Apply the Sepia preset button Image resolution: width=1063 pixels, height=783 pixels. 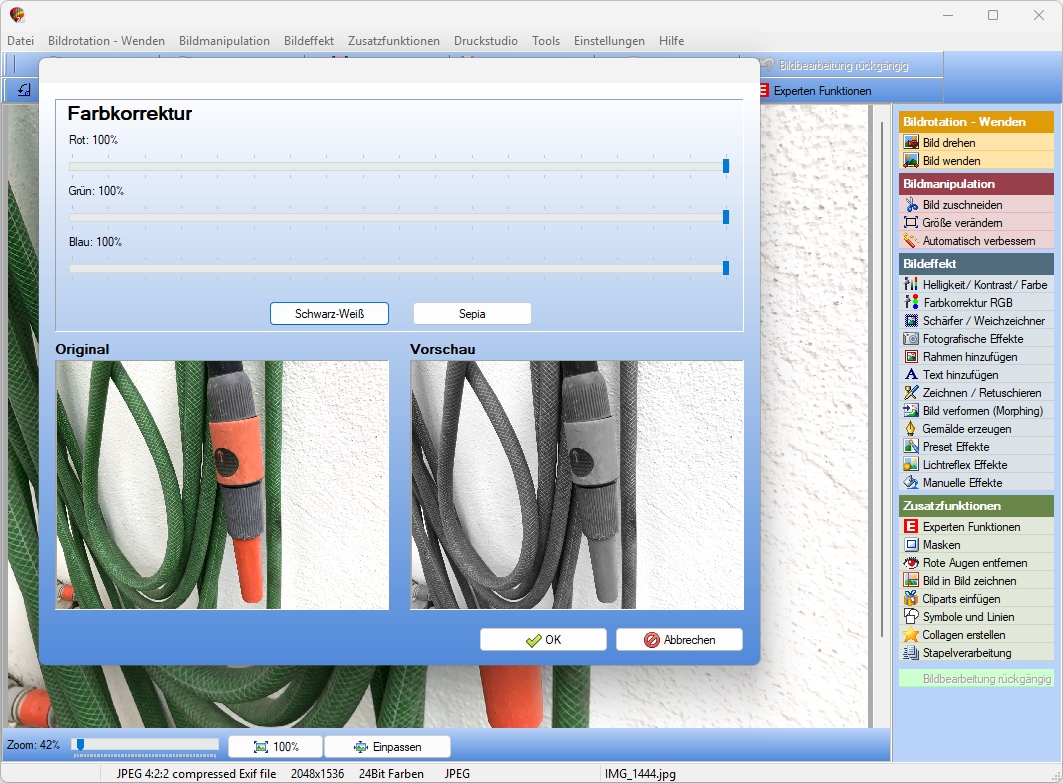[472, 314]
